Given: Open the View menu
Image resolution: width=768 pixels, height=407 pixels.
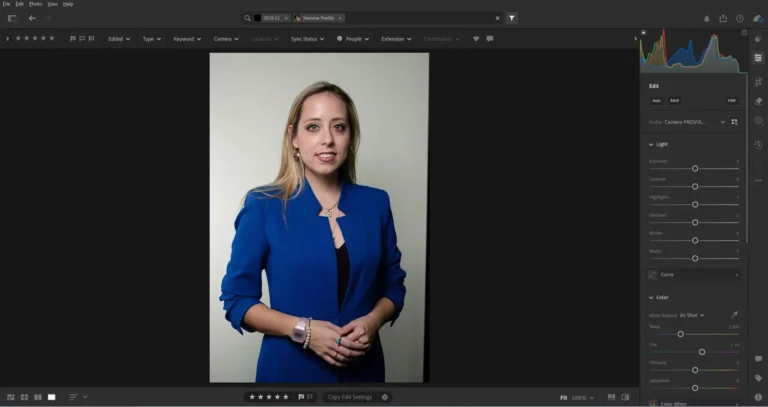Looking at the screenshot, I should [52, 4].
